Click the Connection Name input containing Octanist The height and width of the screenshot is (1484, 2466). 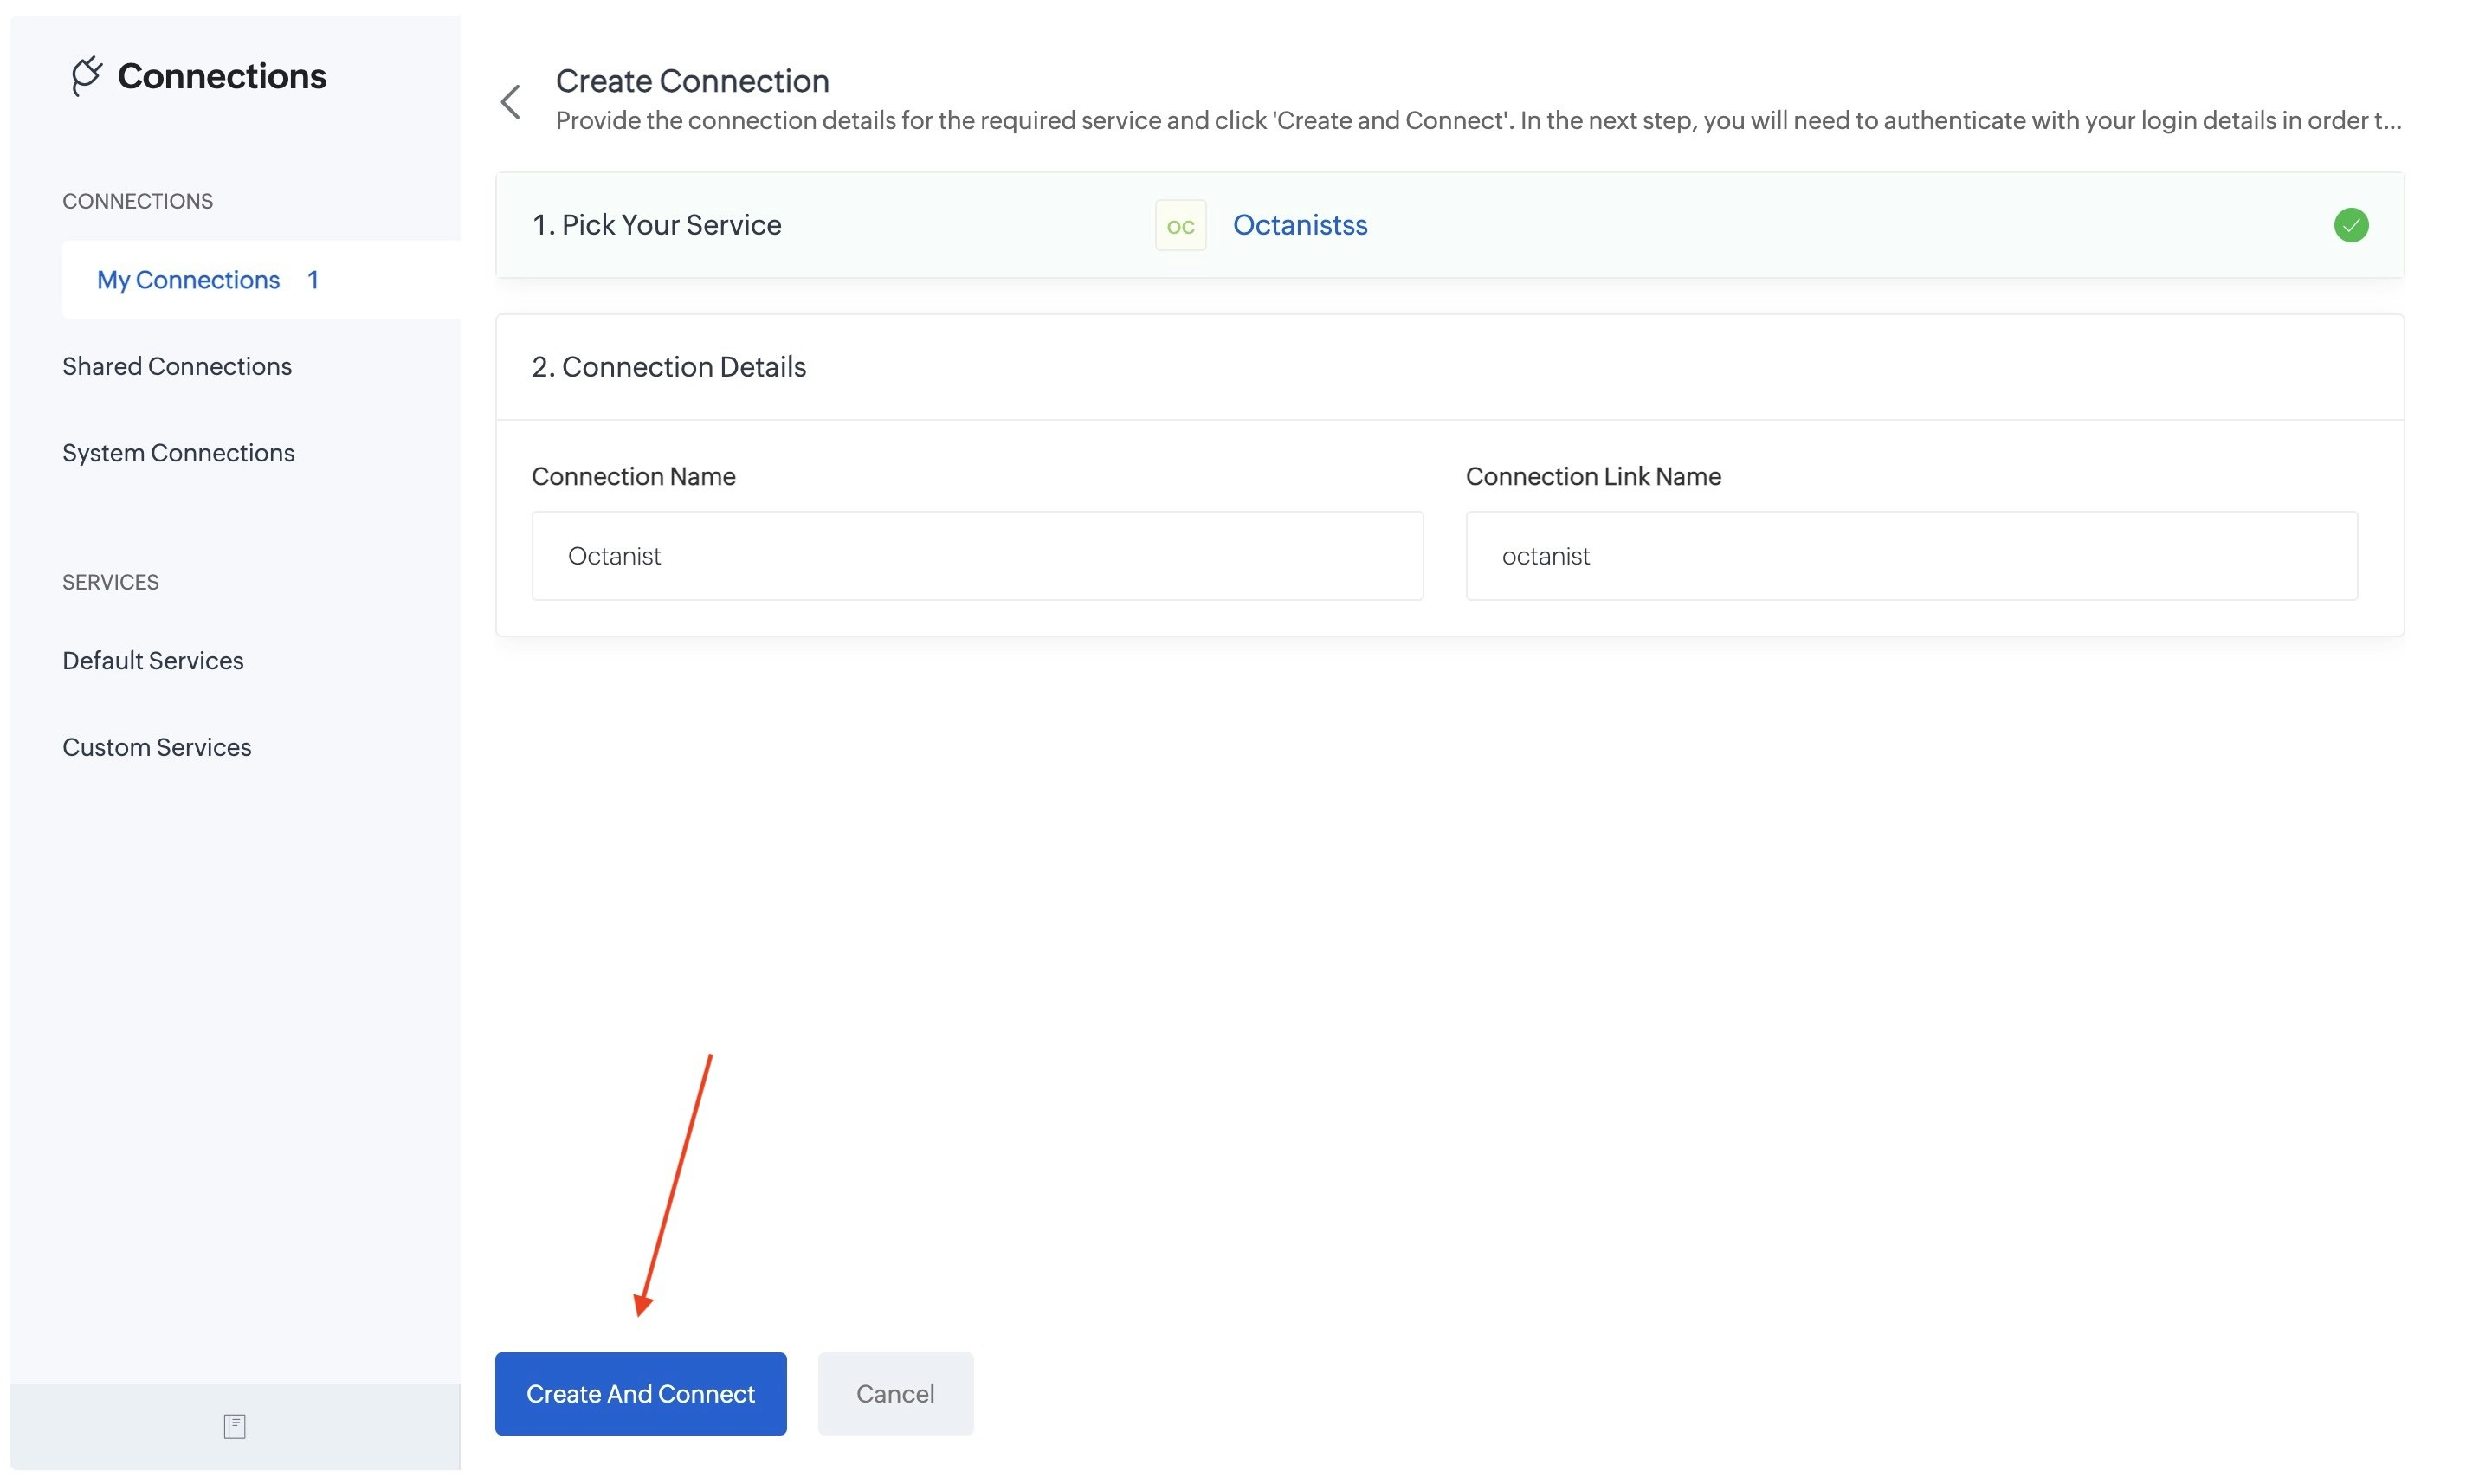click(x=977, y=555)
